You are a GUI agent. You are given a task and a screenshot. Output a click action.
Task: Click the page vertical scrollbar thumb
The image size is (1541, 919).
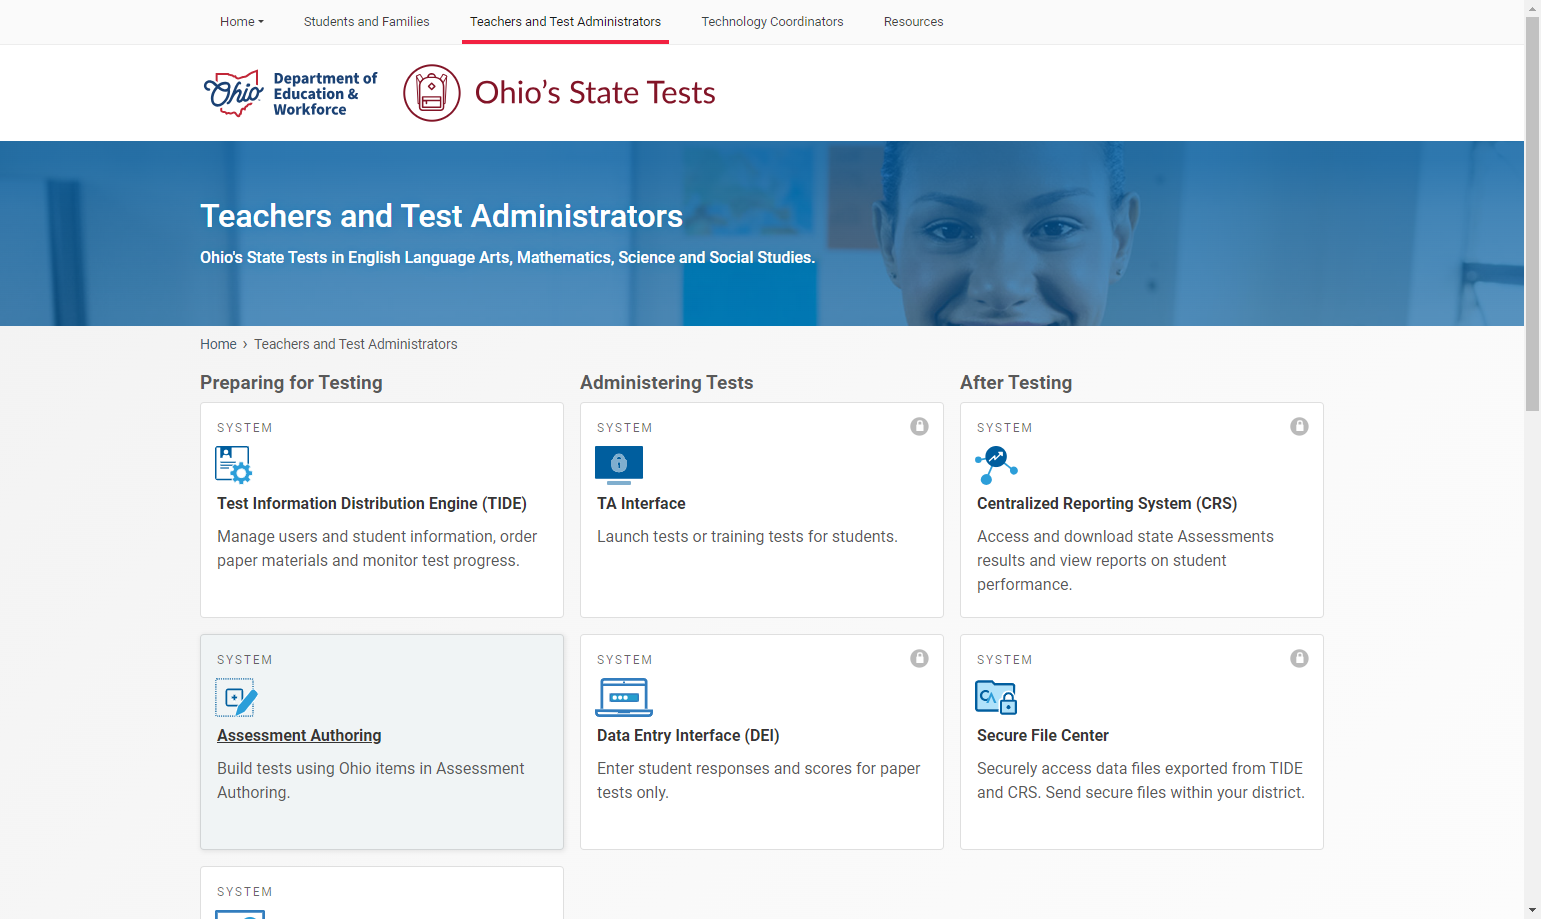1532,214
